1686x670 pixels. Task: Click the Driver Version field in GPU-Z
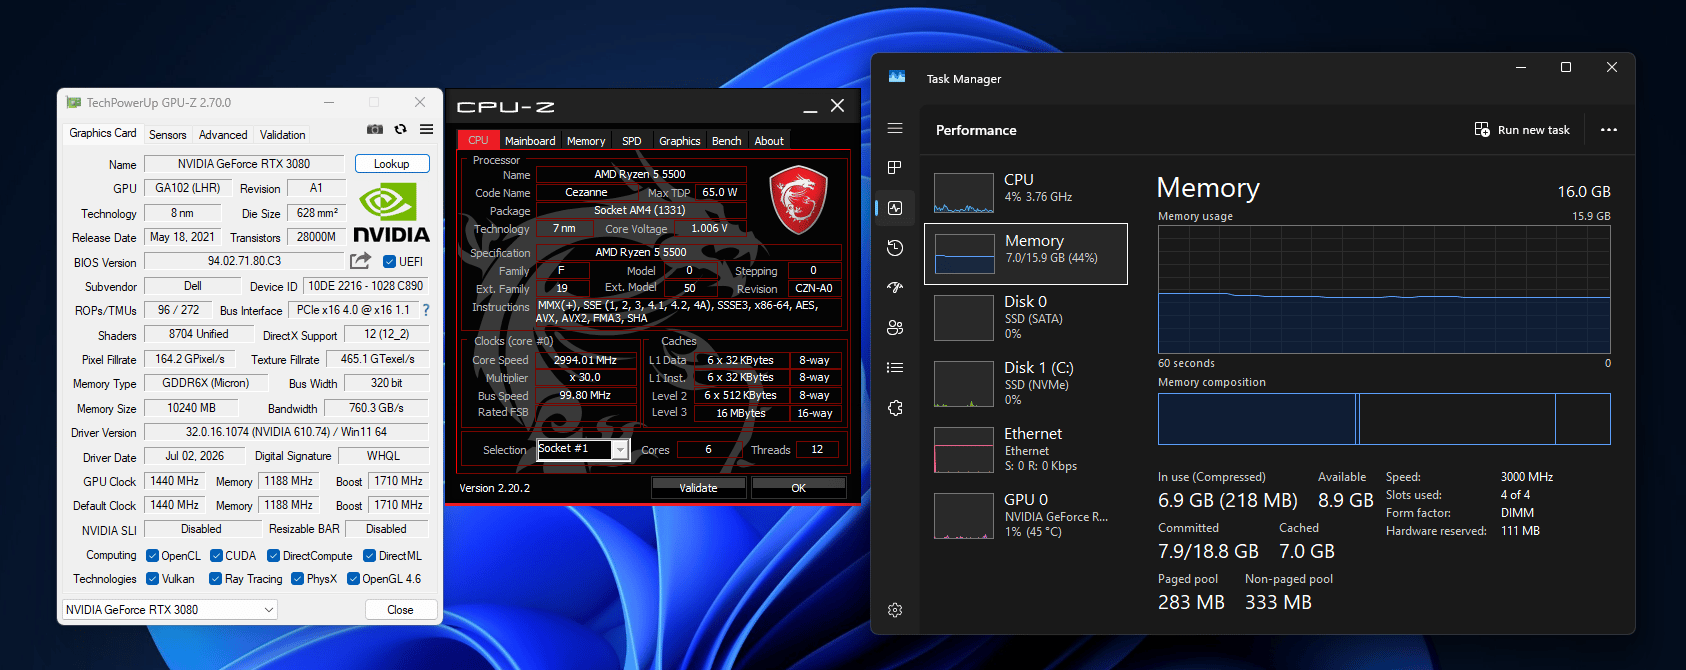click(x=286, y=432)
